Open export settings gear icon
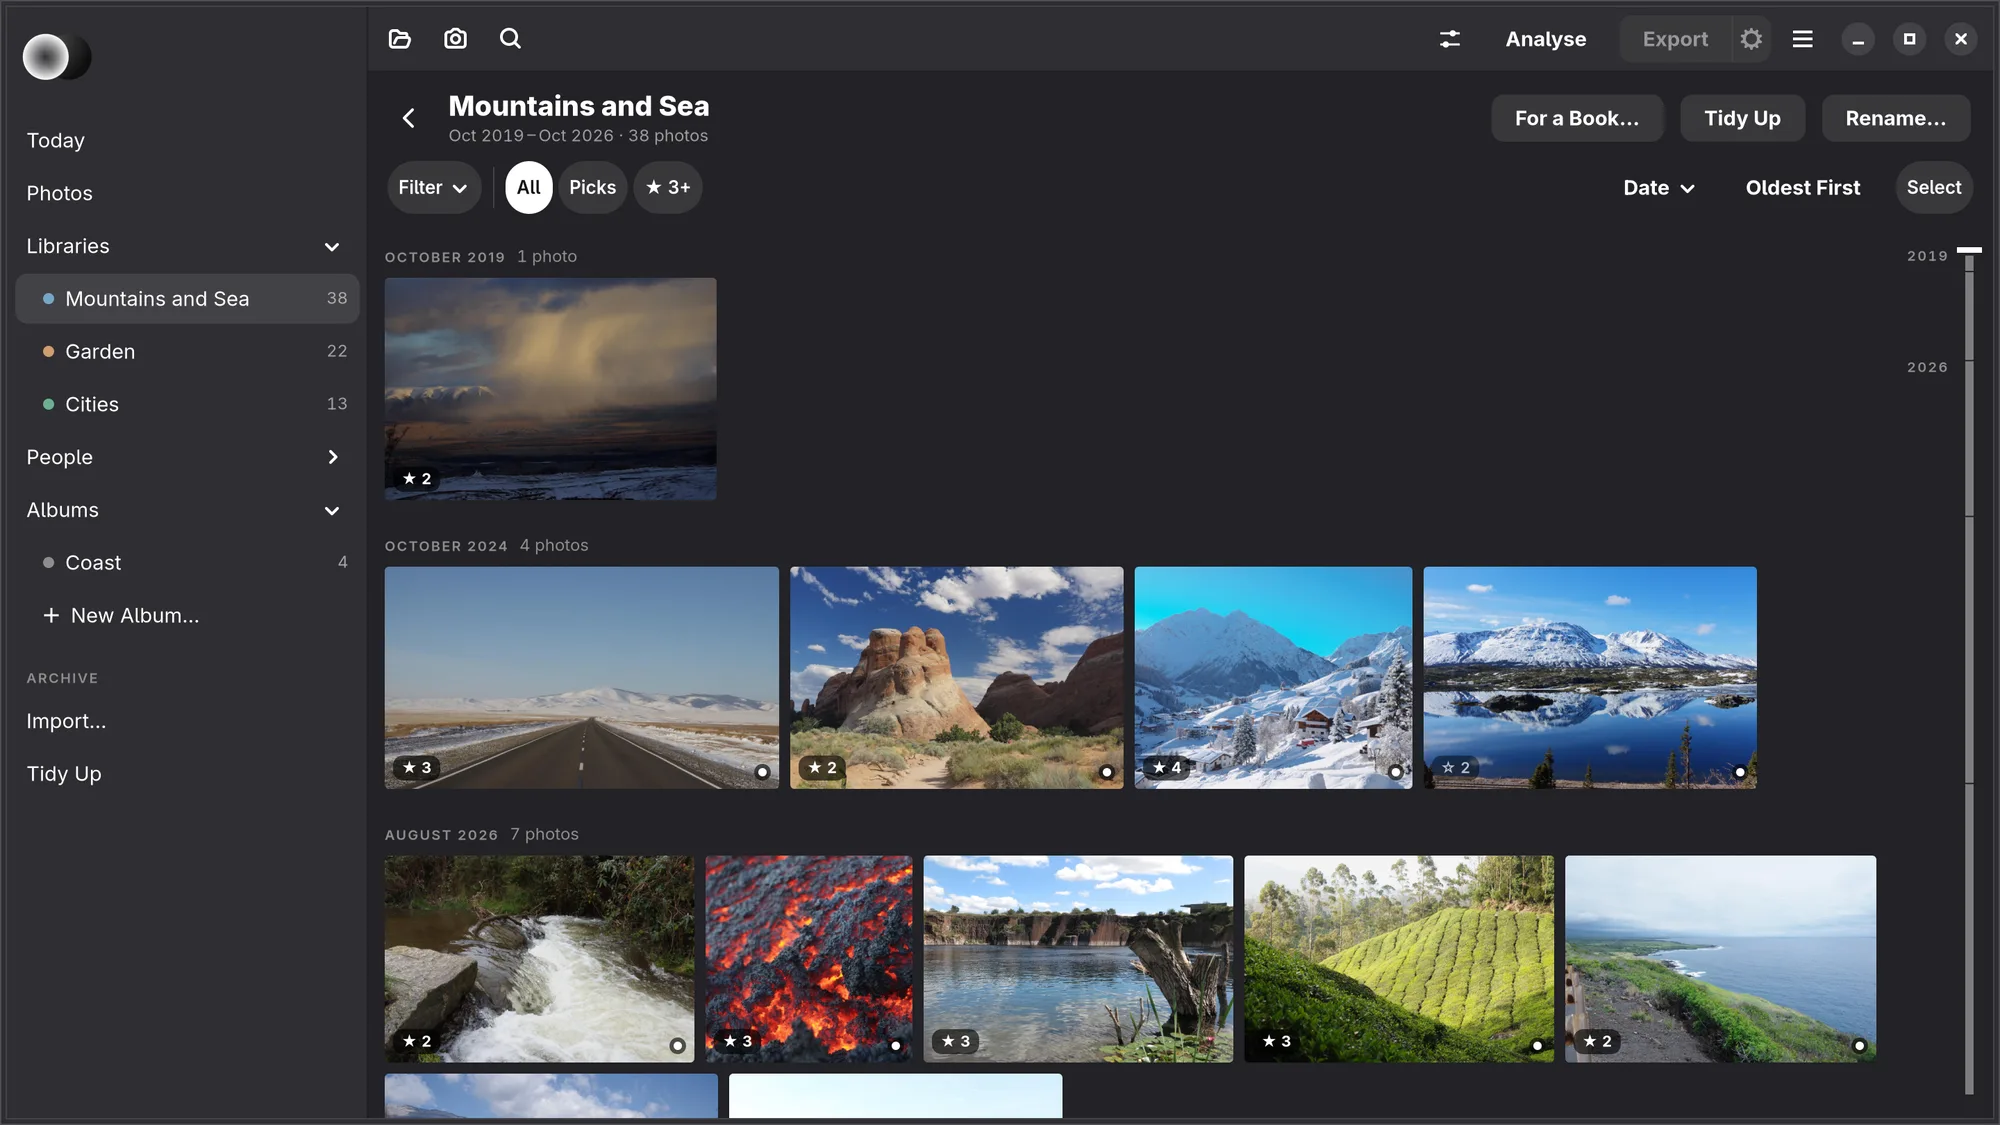 point(1750,39)
